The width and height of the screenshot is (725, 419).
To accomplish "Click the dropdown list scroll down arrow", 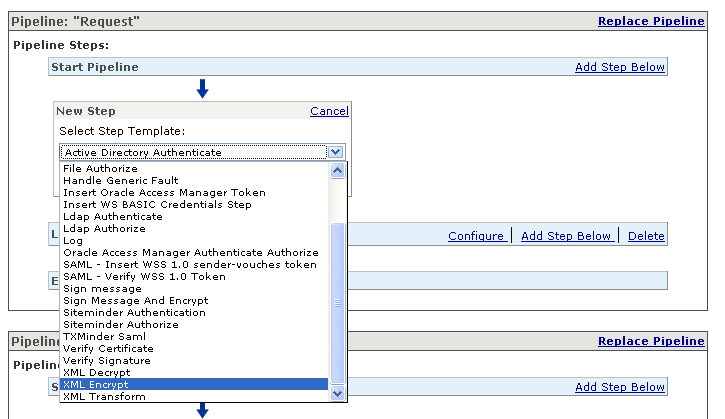I will click(338, 394).
